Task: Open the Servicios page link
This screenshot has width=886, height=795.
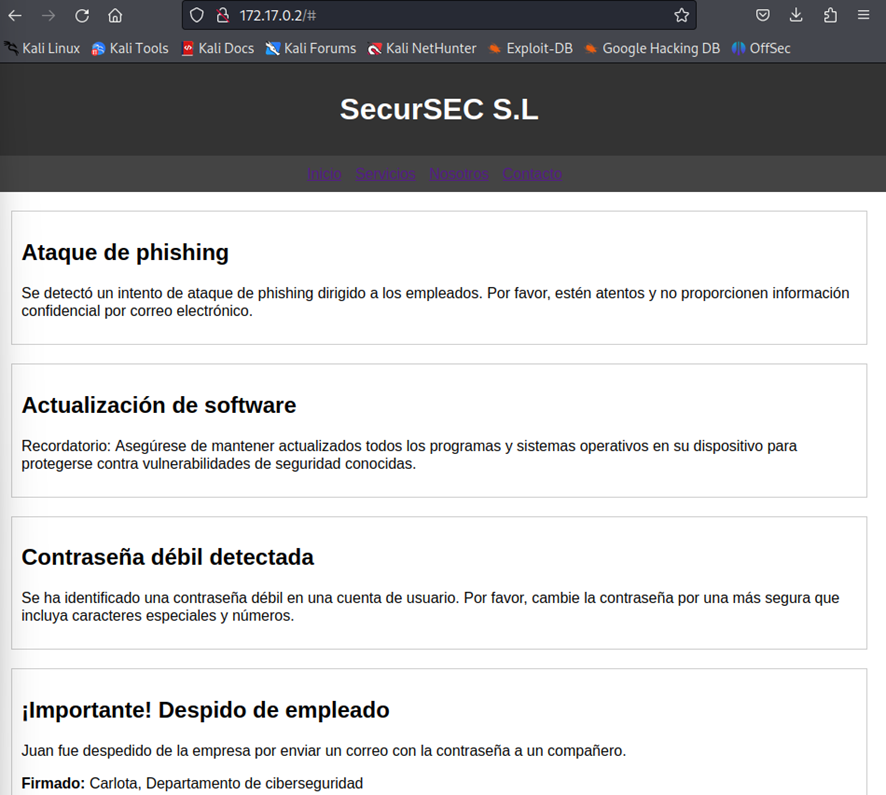Action: (x=385, y=174)
